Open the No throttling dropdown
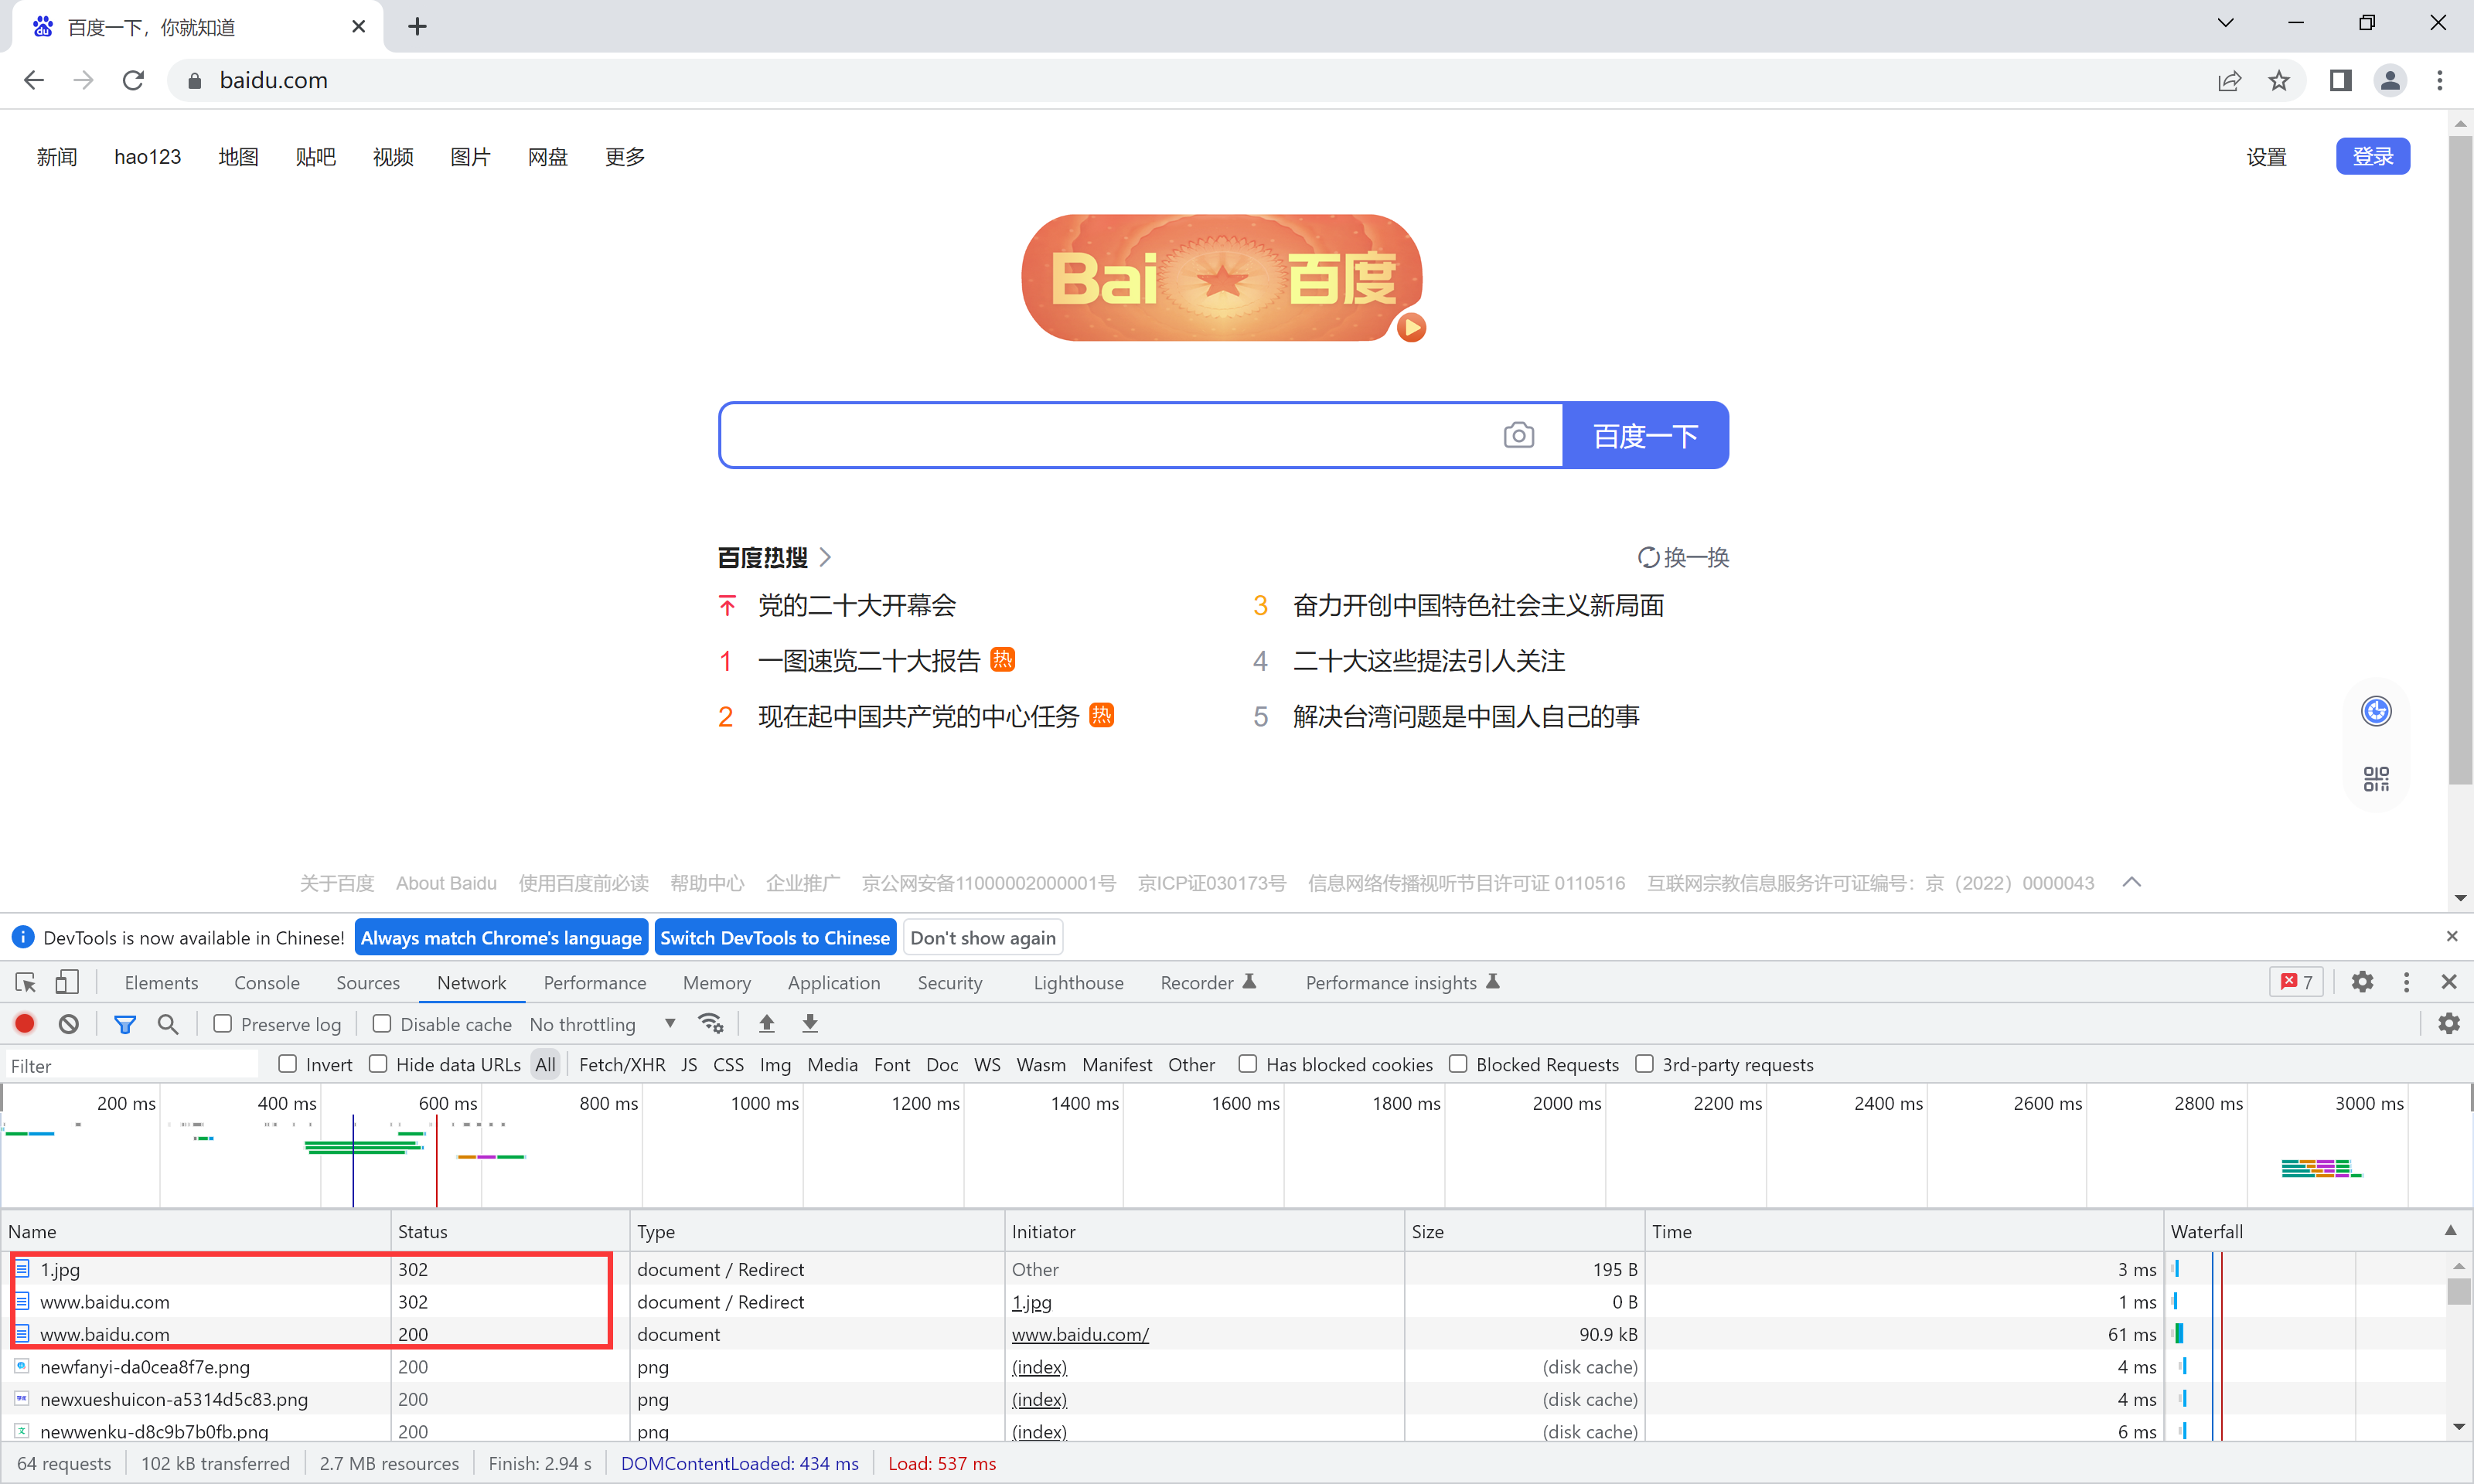This screenshot has height=1484, width=2474. click(603, 1023)
